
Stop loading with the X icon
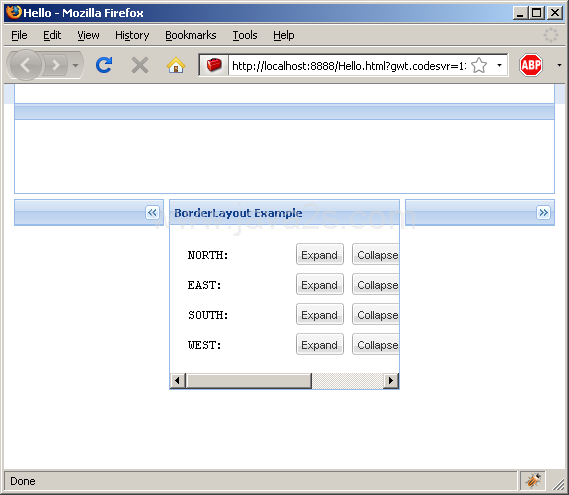[x=140, y=66]
